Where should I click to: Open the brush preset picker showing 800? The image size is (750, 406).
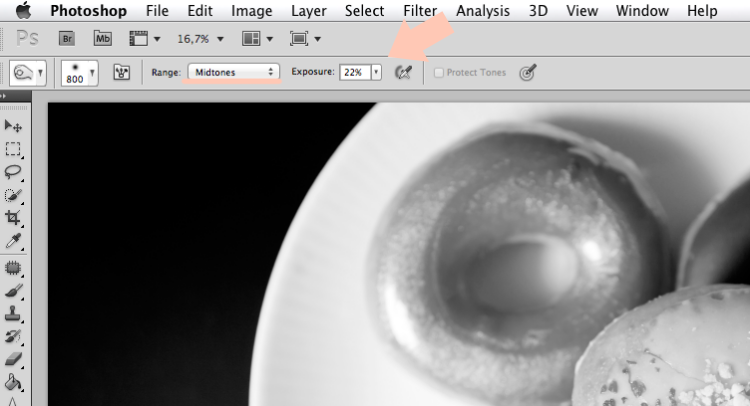80,73
